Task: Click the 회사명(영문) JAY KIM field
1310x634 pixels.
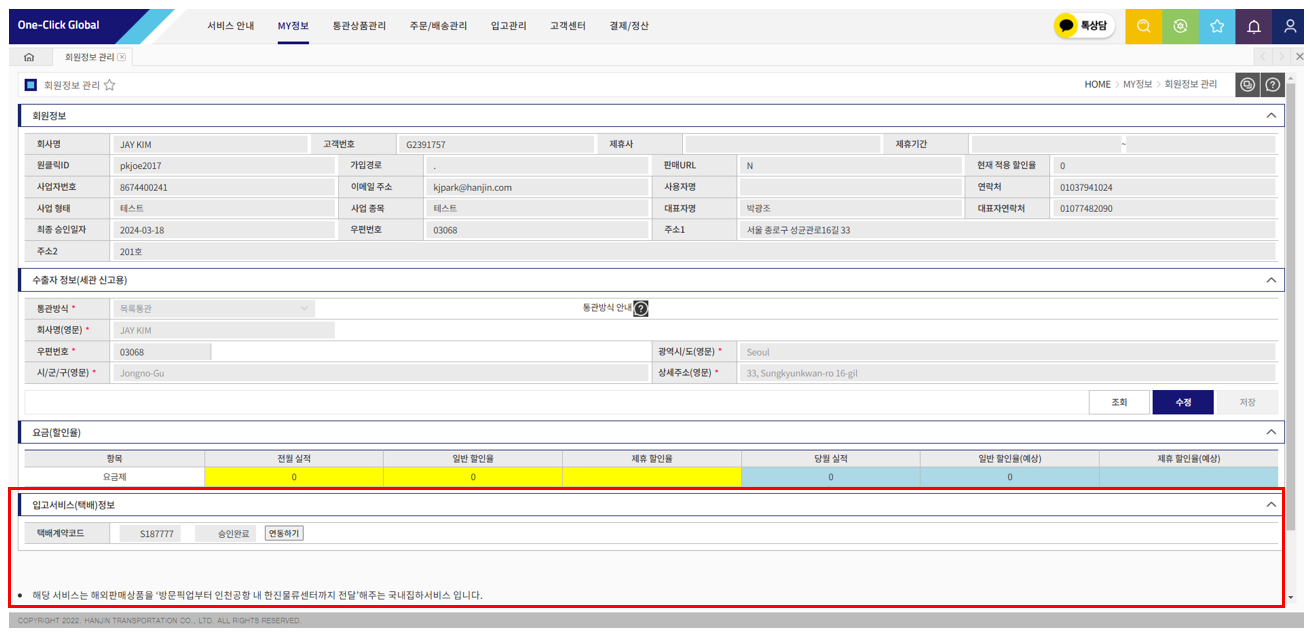Action: tap(224, 330)
